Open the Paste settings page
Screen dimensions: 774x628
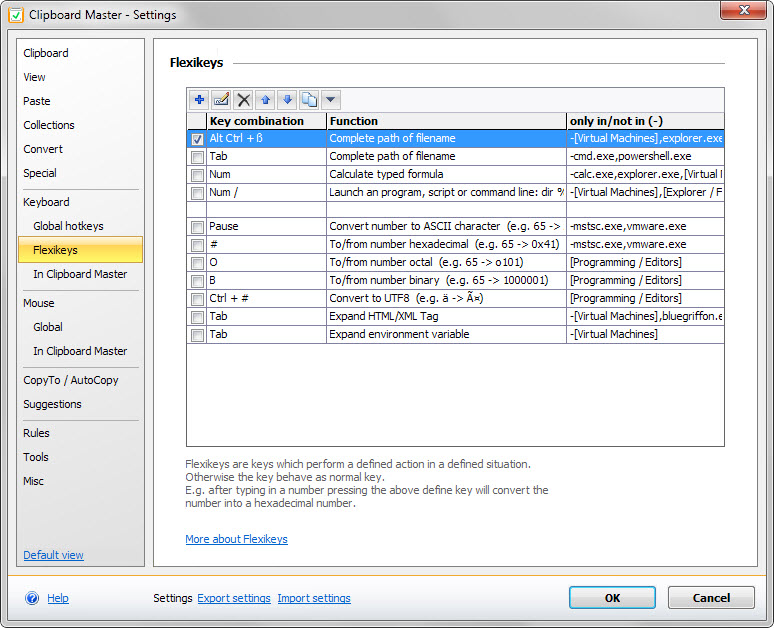[37, 101]
